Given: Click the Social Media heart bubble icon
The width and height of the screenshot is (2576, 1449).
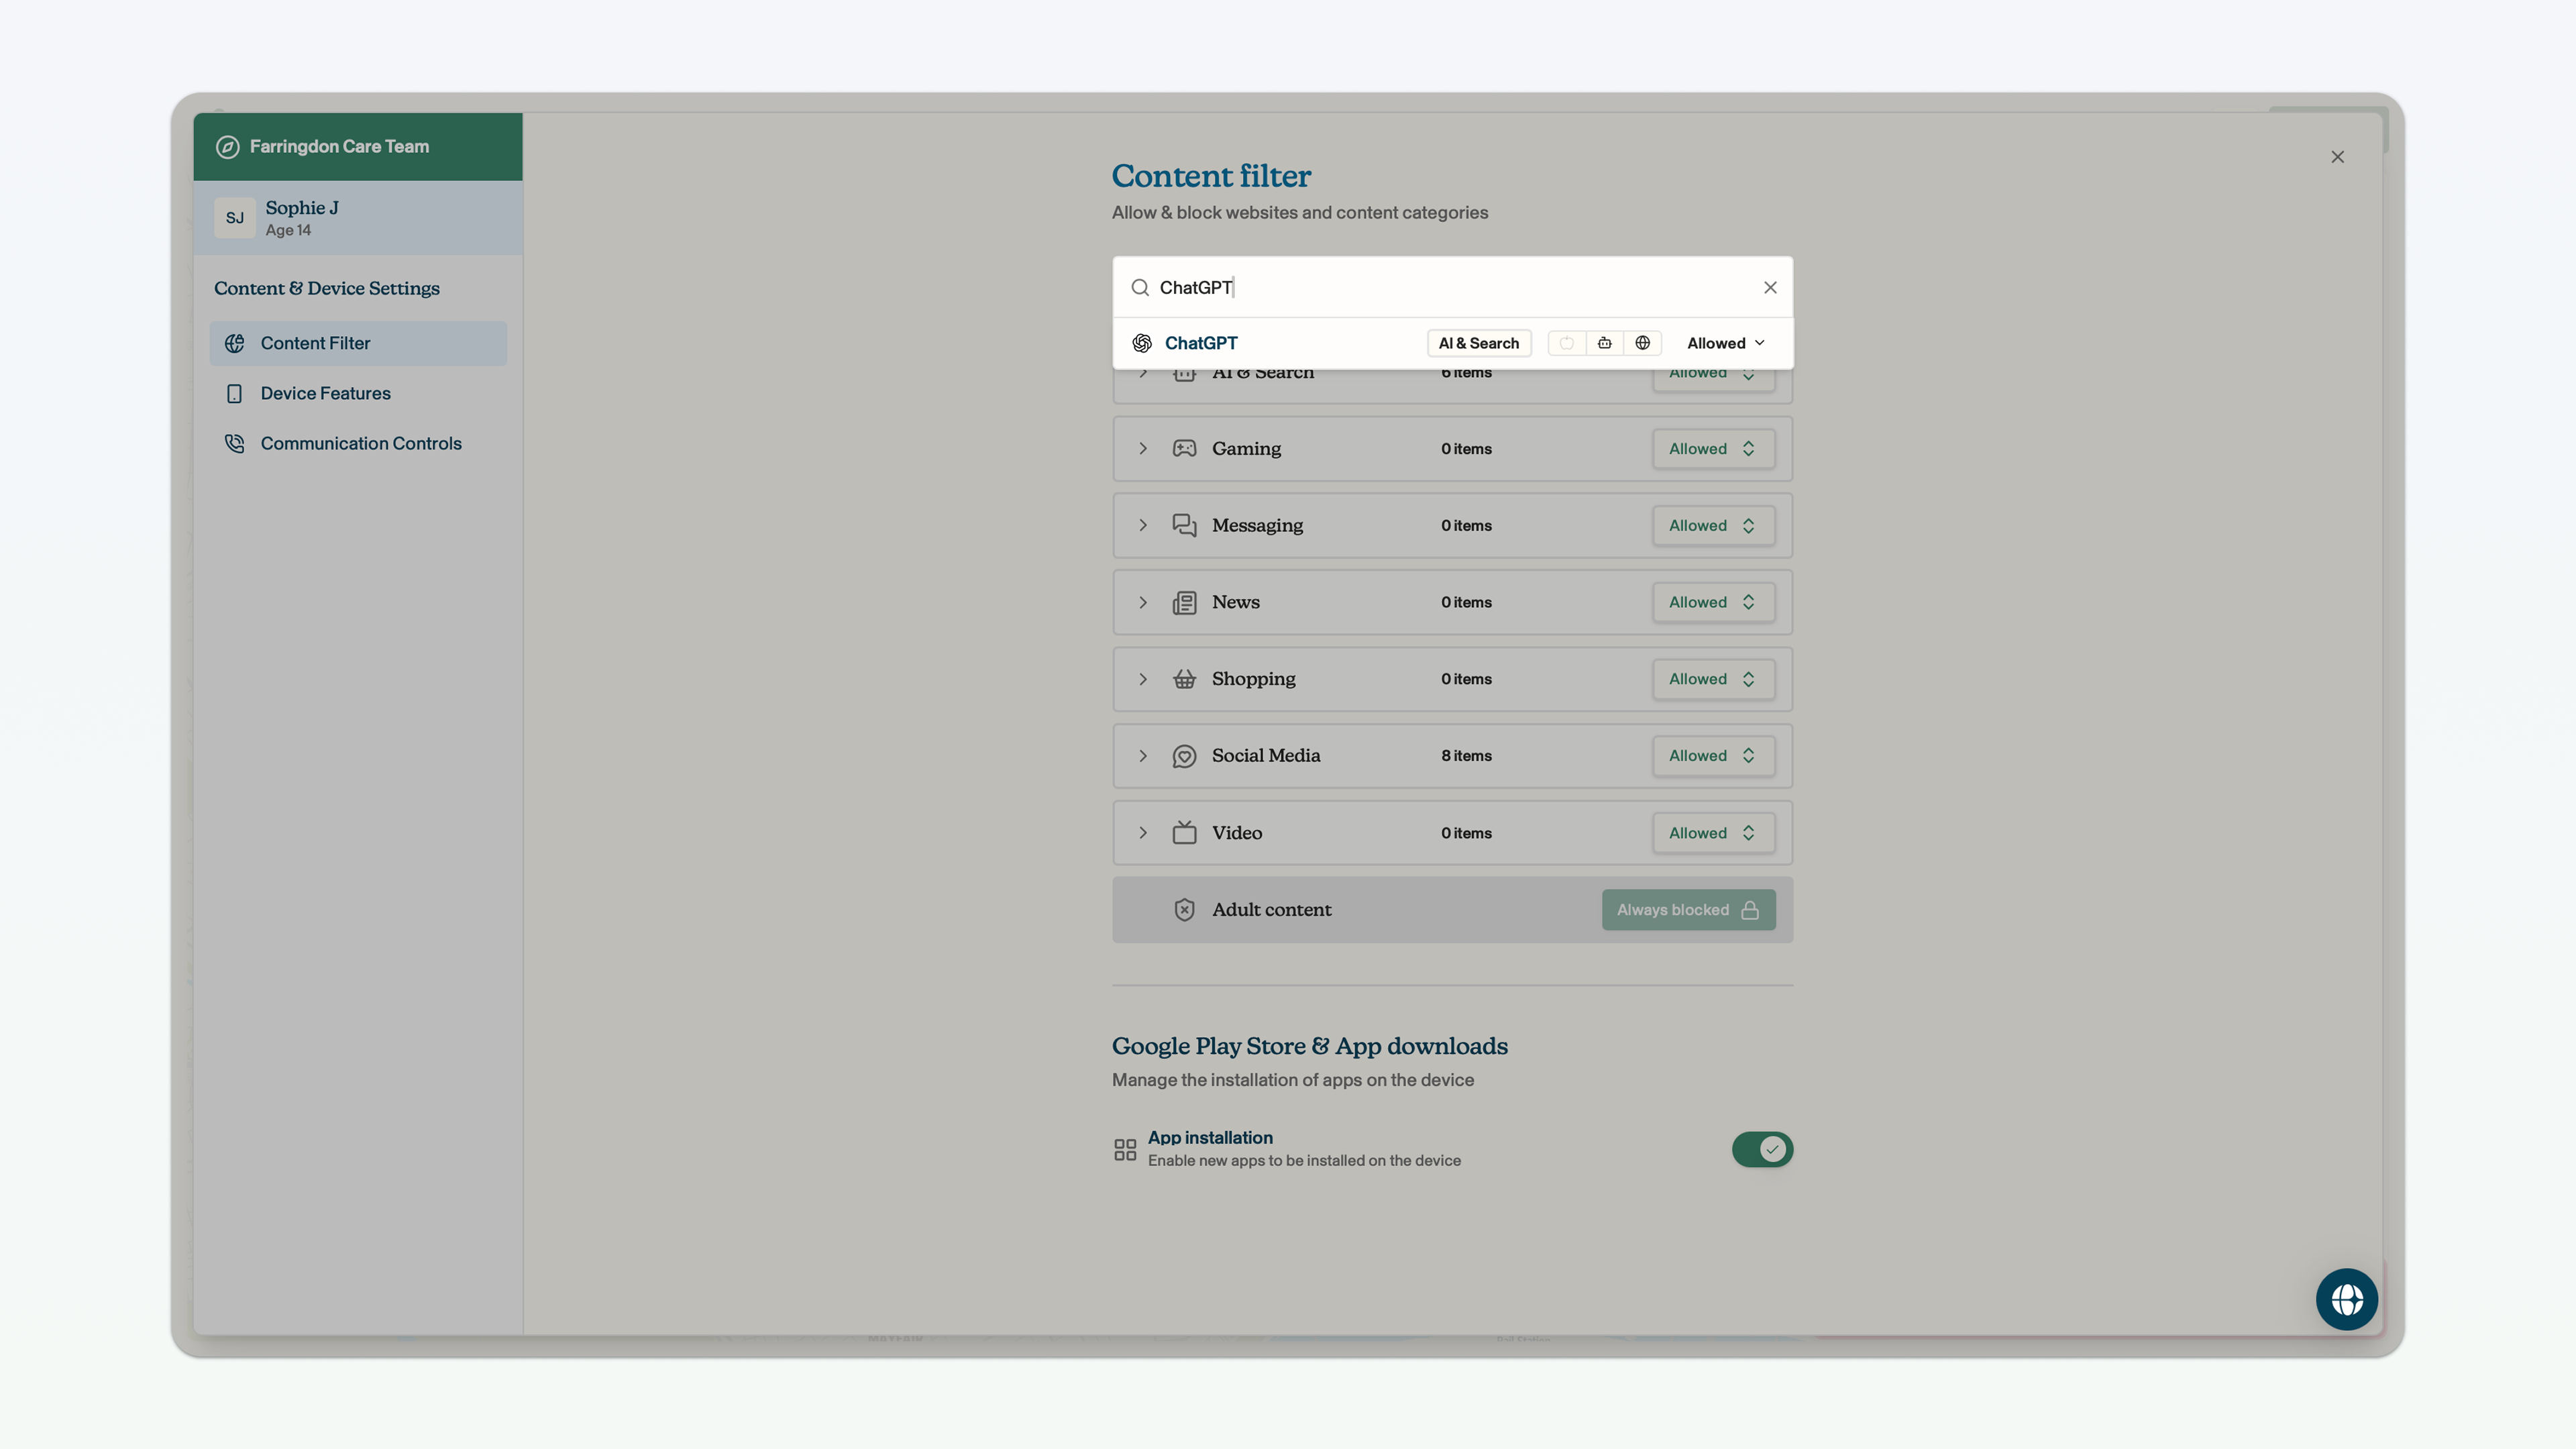Looking at the screenshot, I should [1184, 756].
